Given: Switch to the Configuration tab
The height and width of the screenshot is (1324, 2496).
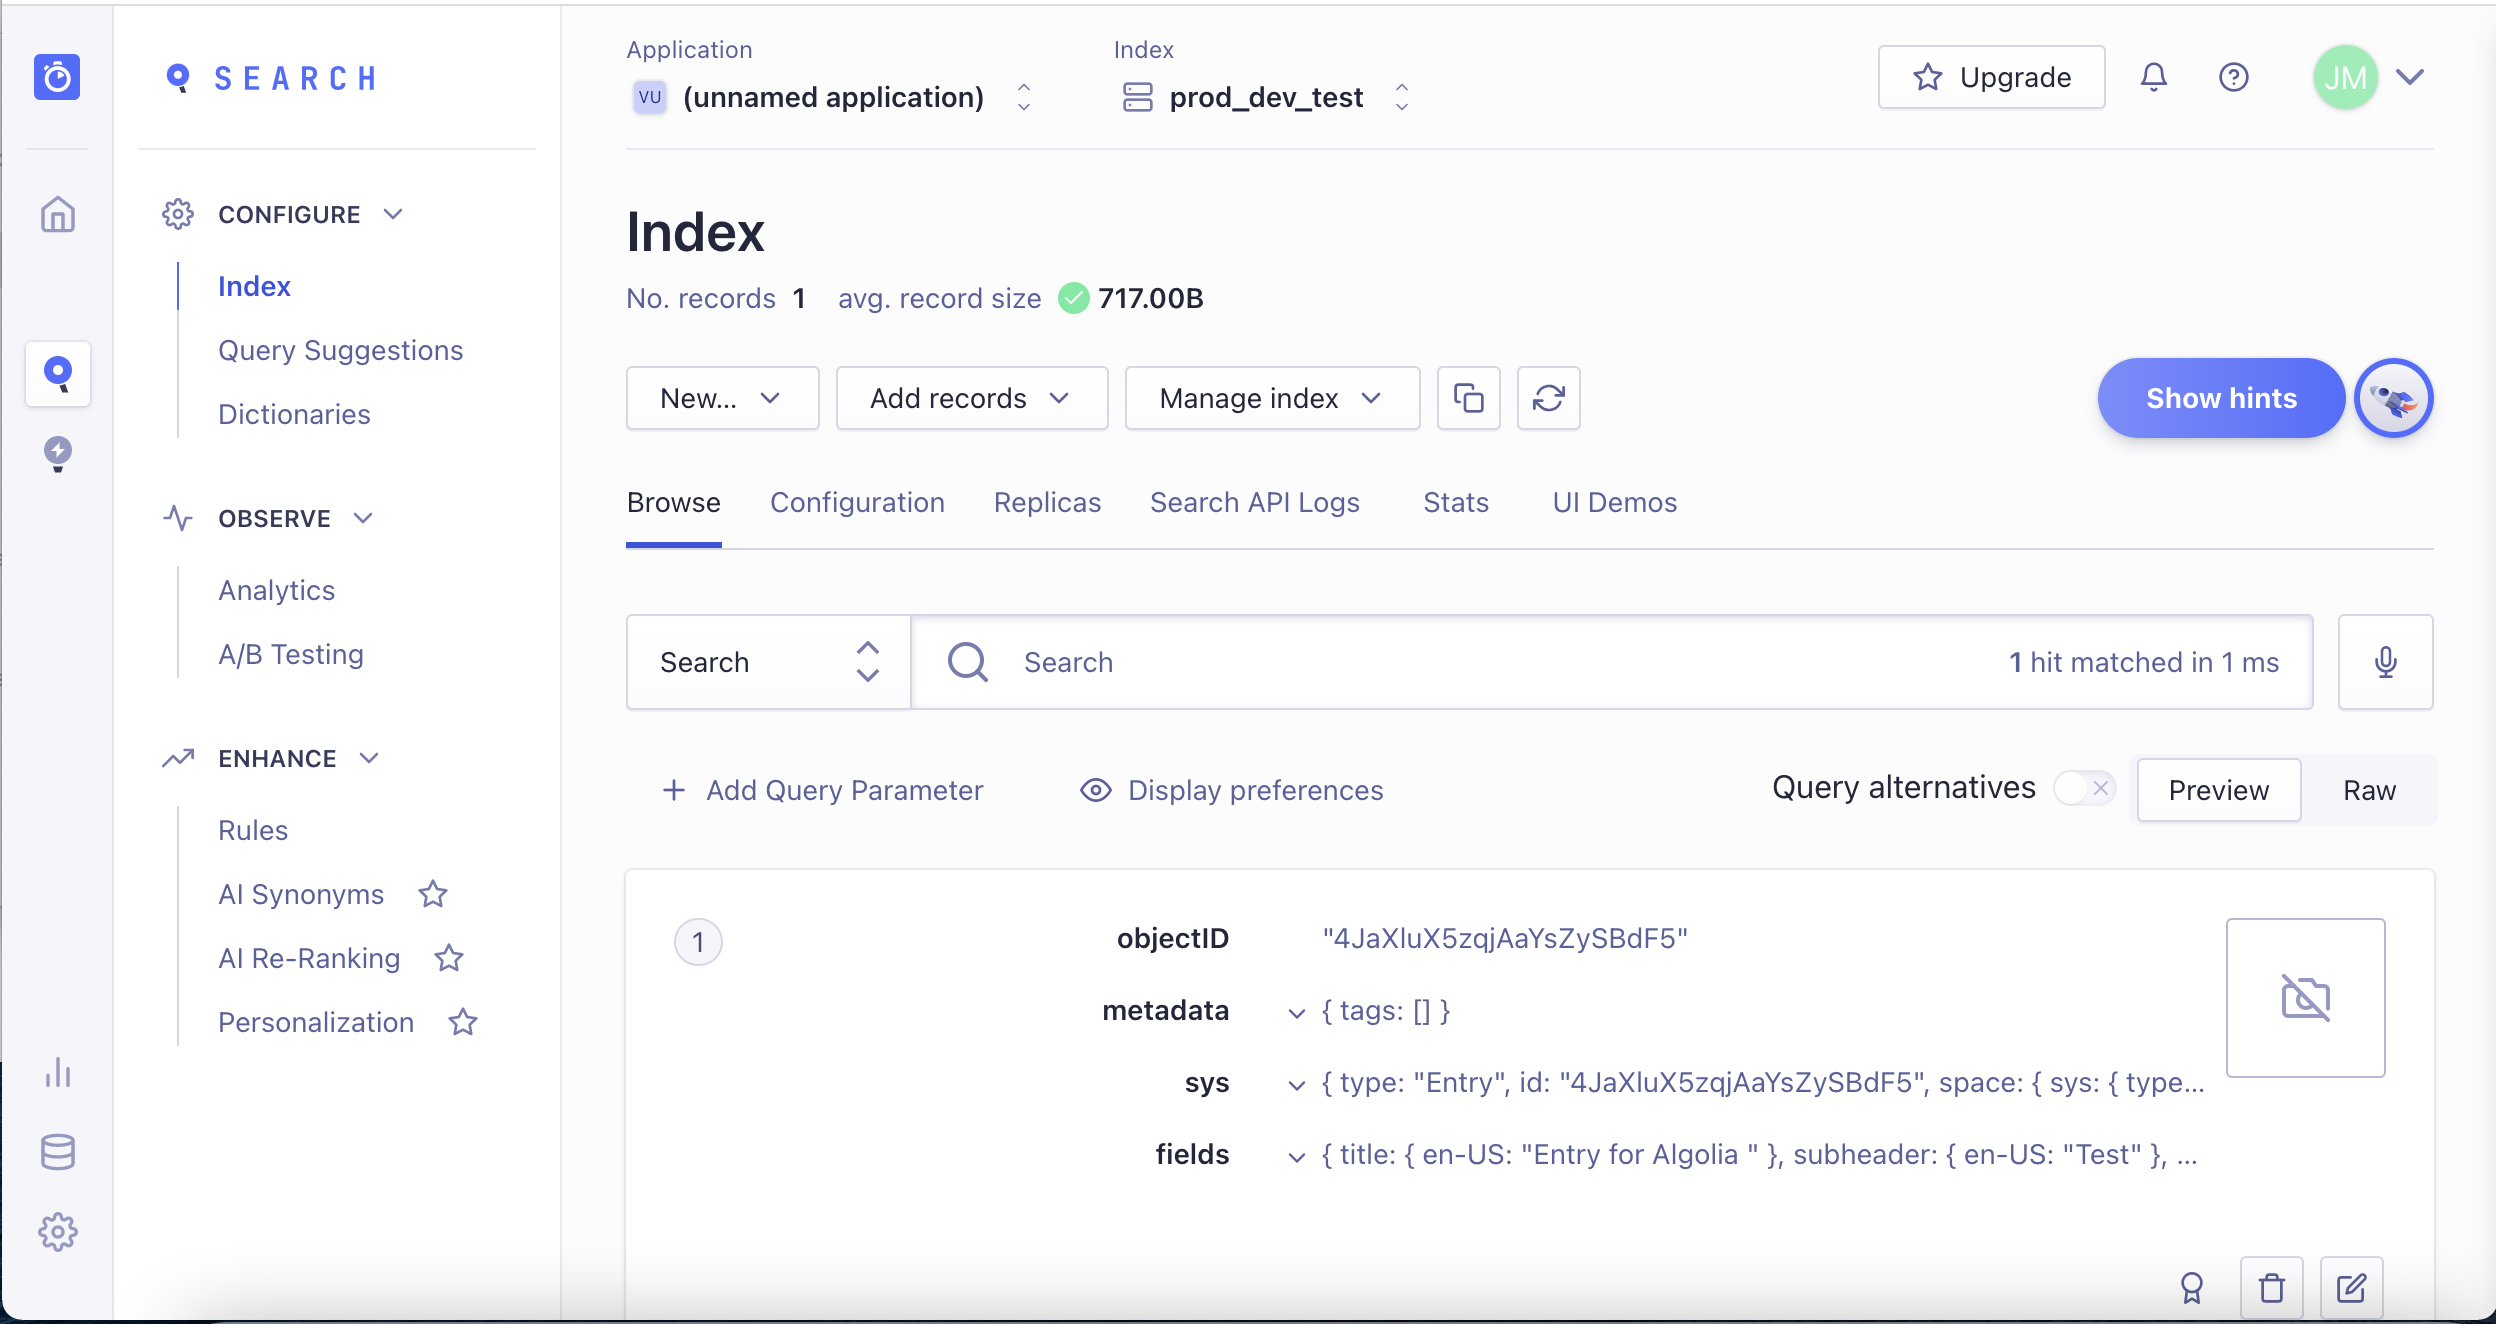Looking at the screenshot, I should click(x=856, y=503).
